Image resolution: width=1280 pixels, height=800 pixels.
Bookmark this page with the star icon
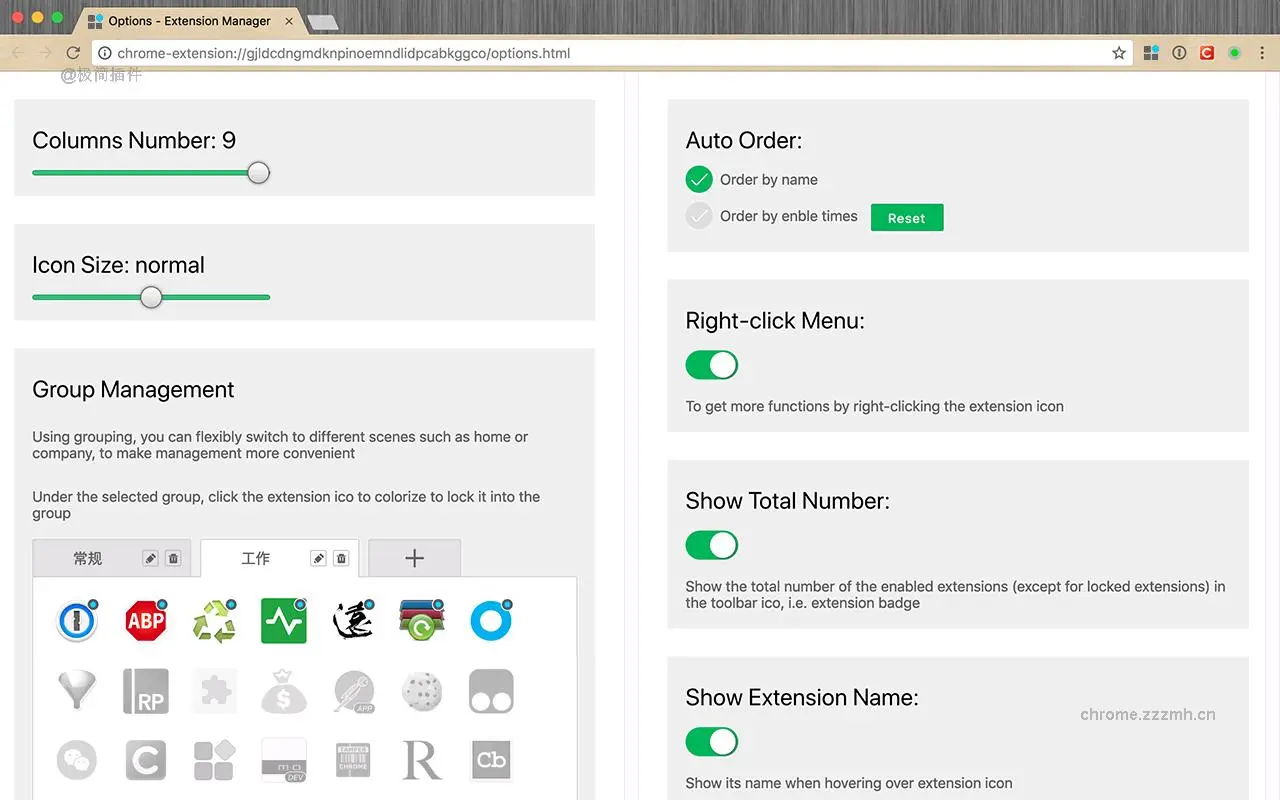tap(1119, 53)
